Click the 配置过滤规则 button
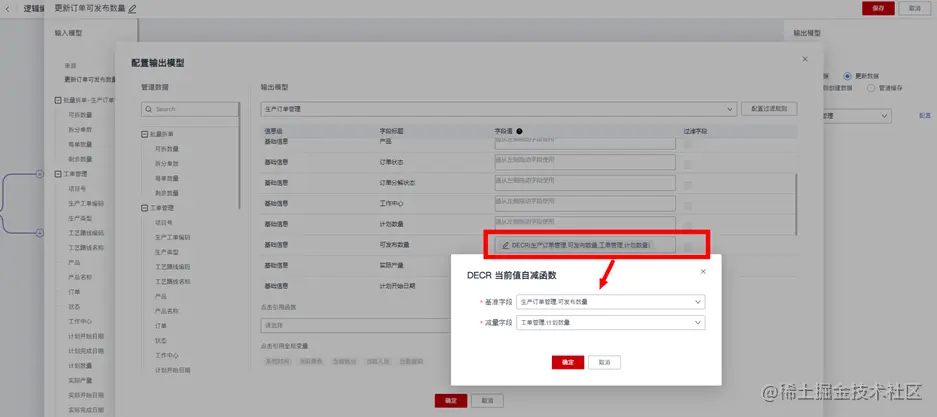Screen dimensions: 937x417 tap(769, 109)
